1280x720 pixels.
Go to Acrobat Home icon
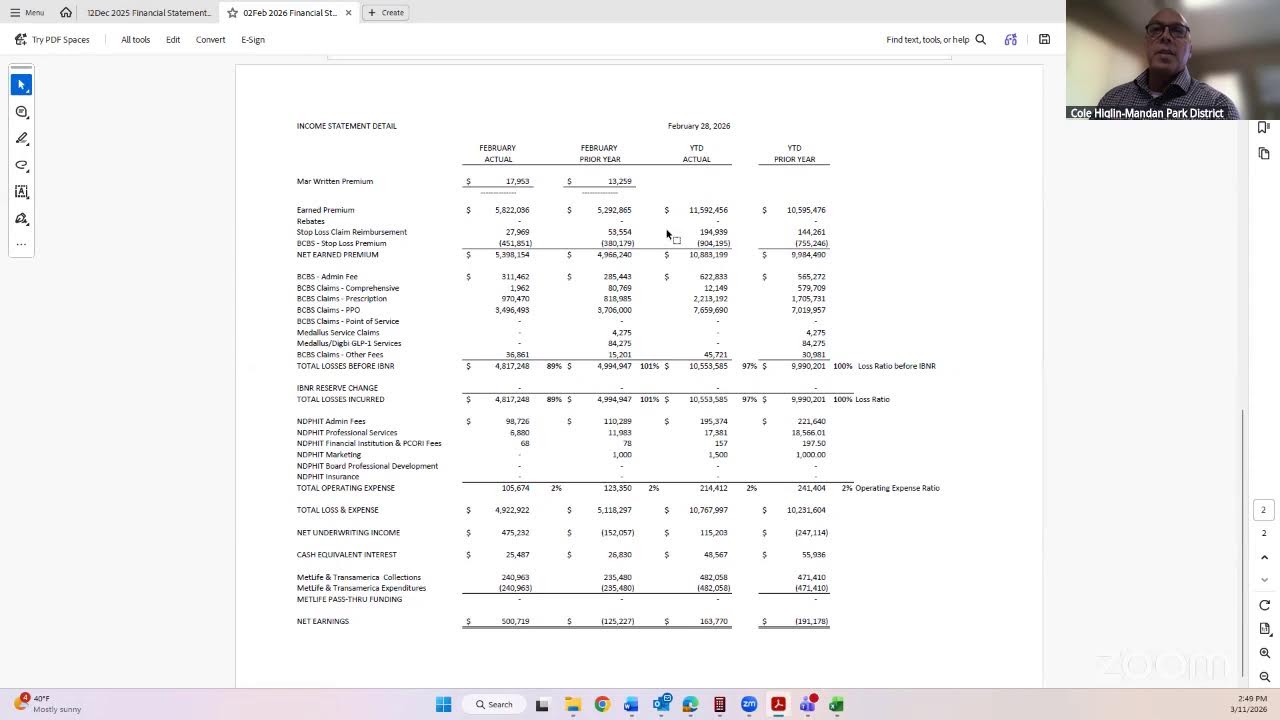66,13
